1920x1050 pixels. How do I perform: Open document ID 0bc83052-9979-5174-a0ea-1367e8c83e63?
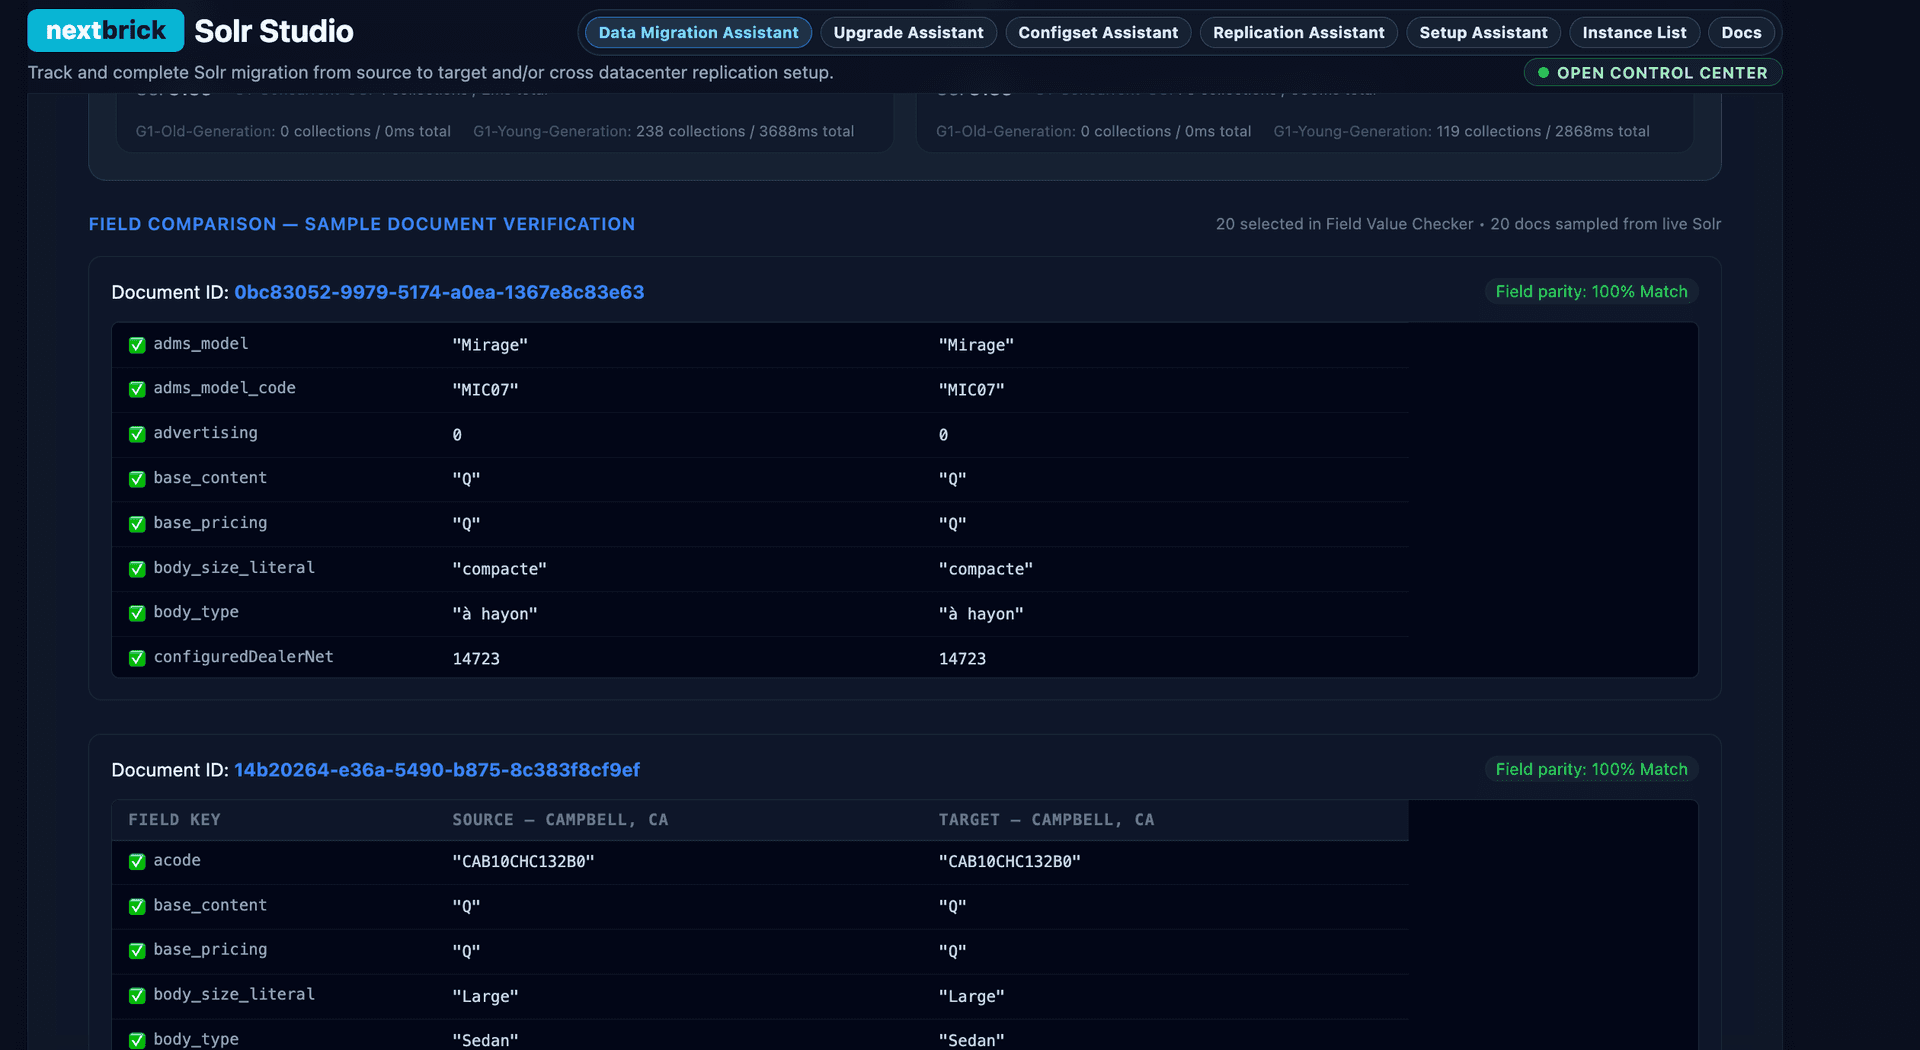(439, 292)
